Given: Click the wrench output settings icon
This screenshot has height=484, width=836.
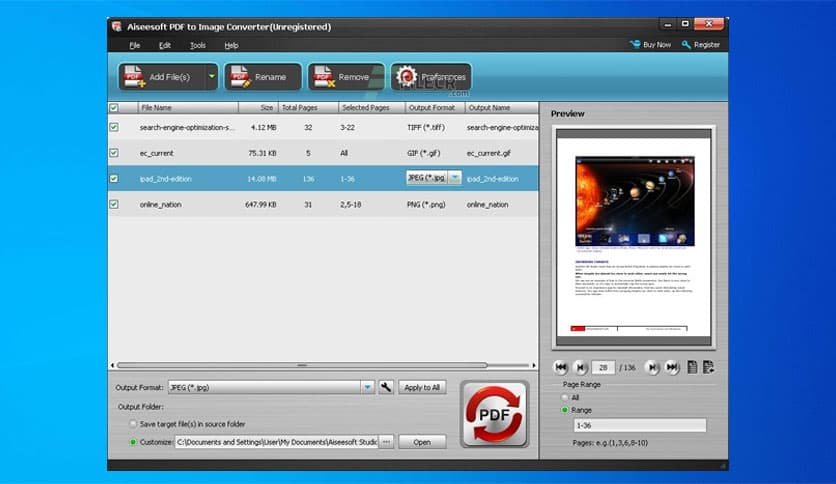Looking at the screenshot, I should pyautogui.click(x=386, y=388).
